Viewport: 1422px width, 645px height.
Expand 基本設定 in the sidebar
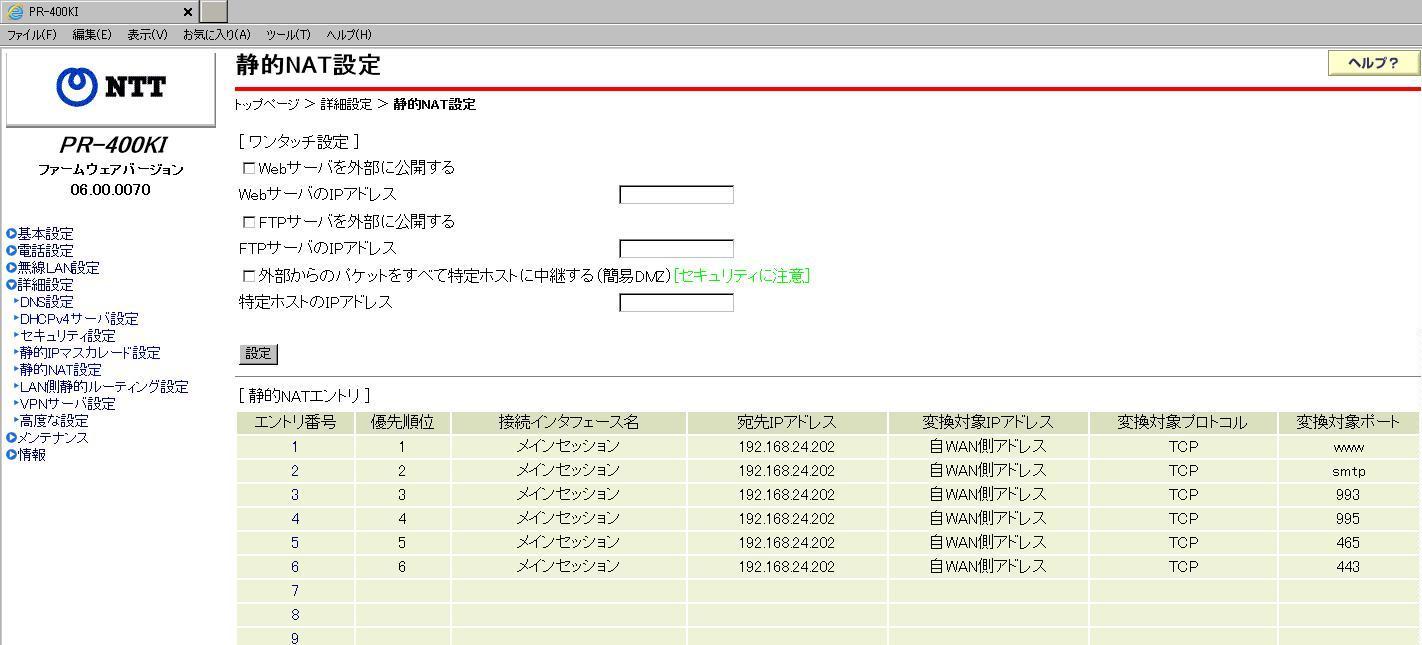coord(45,234)
